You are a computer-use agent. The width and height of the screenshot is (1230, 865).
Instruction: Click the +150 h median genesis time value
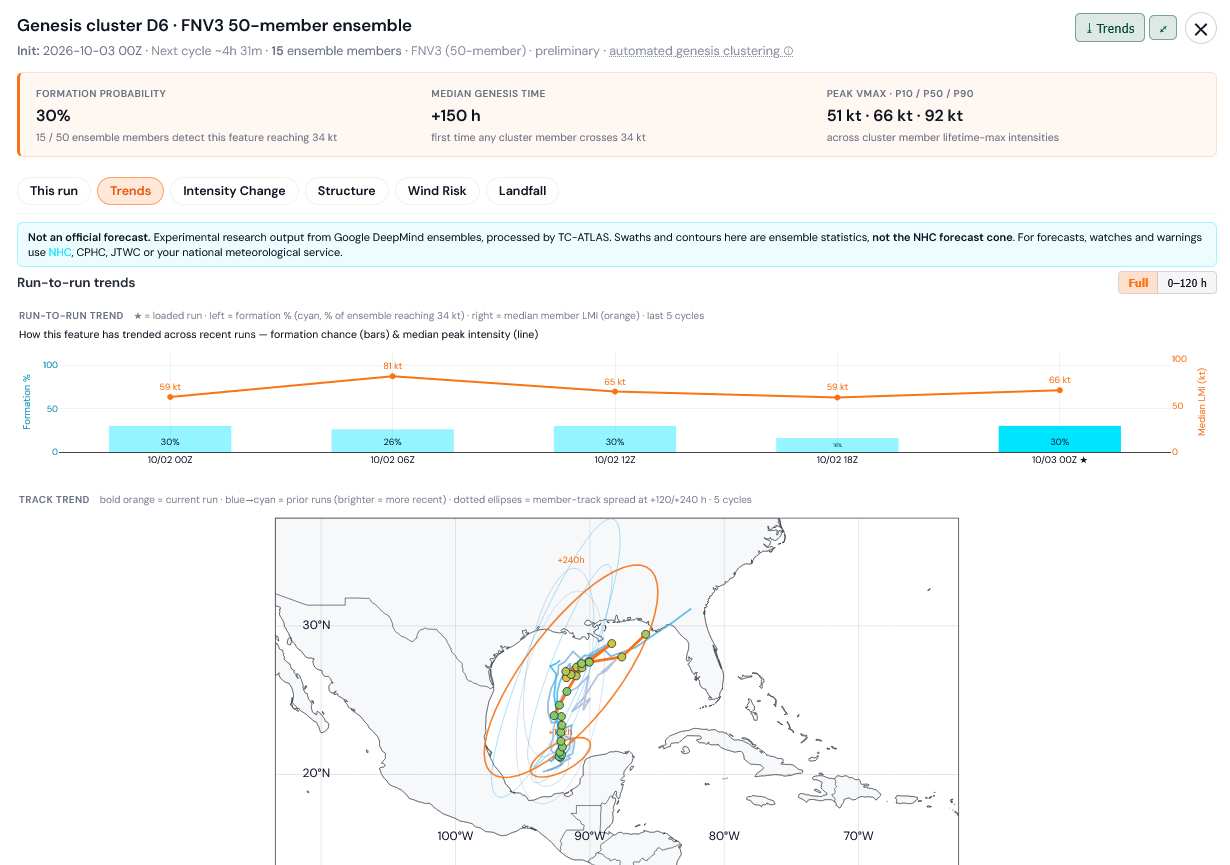456,116
